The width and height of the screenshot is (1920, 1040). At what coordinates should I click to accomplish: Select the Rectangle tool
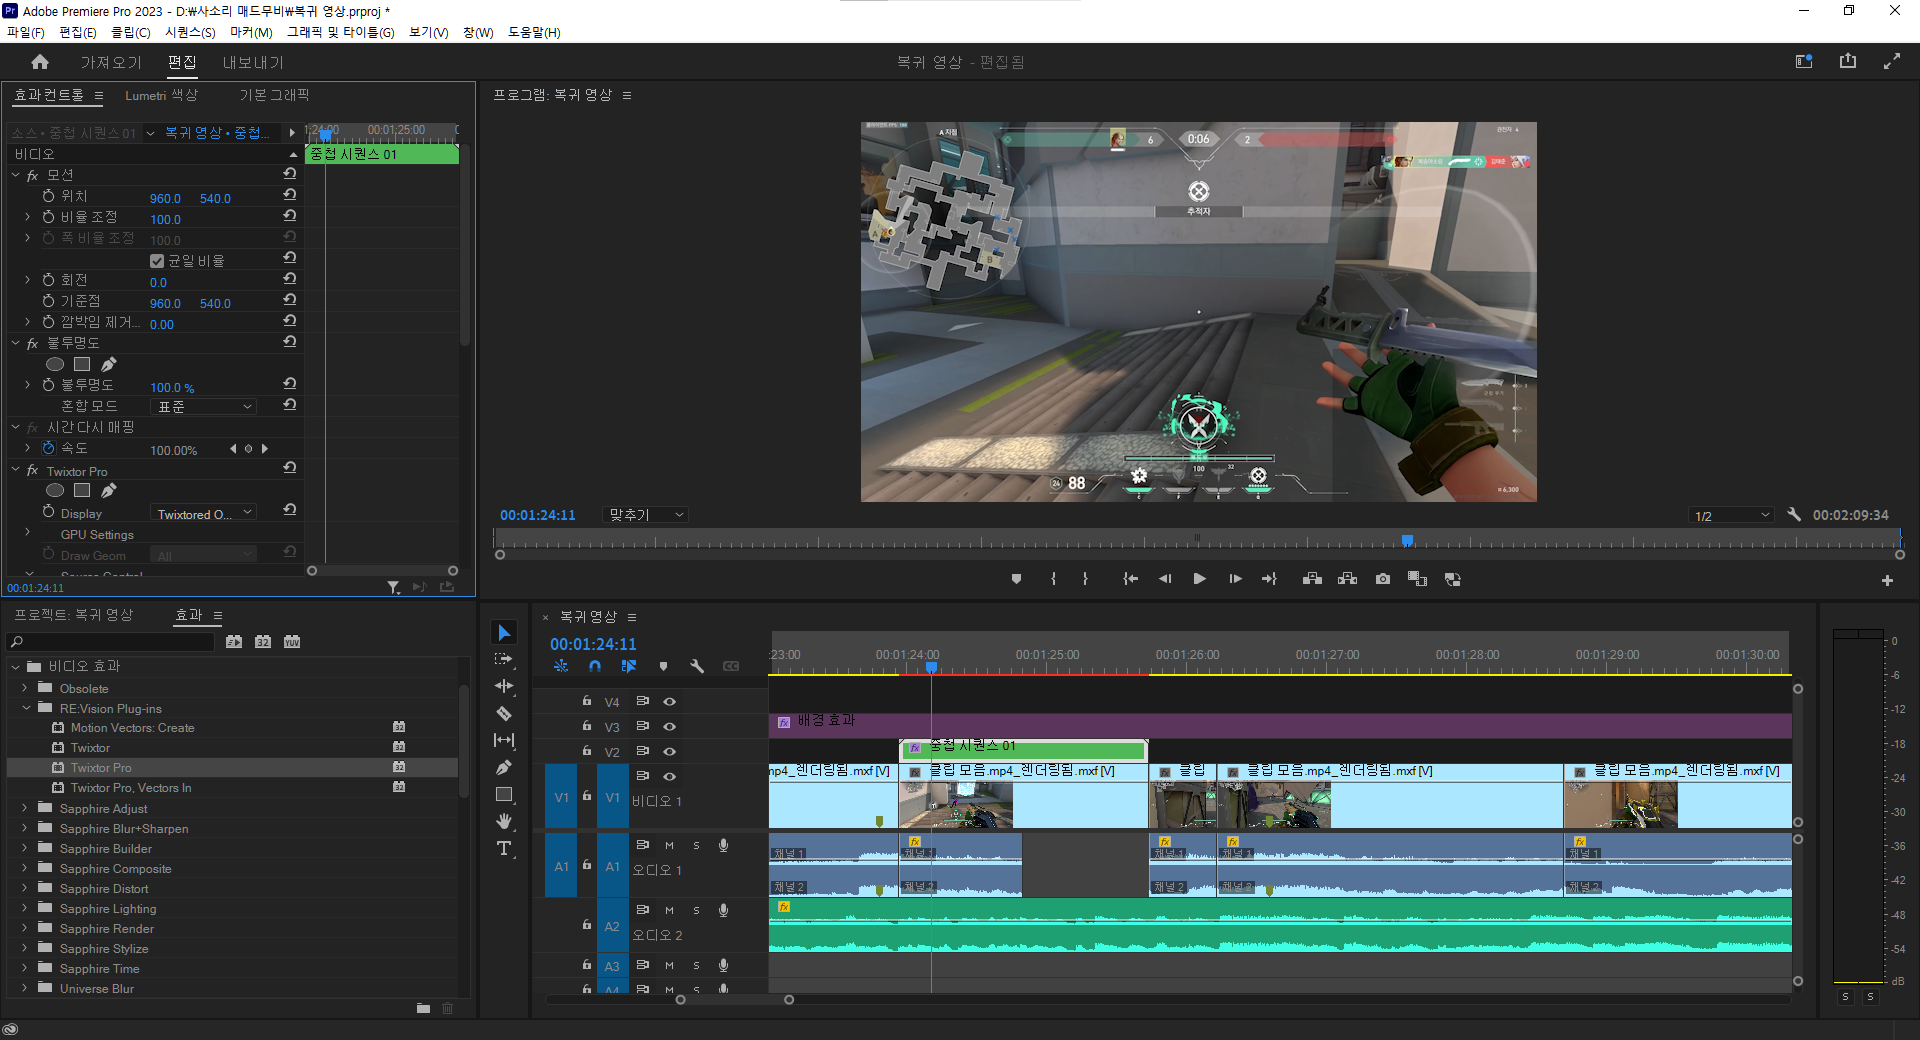point(504,794)
